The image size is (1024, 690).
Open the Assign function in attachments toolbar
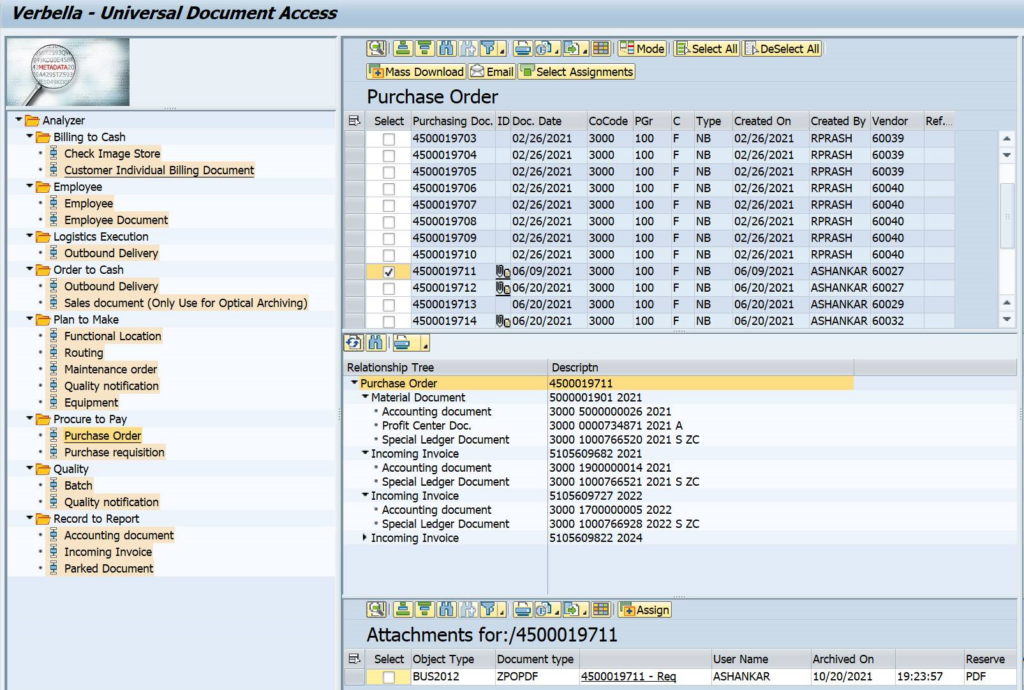[645, 609]
